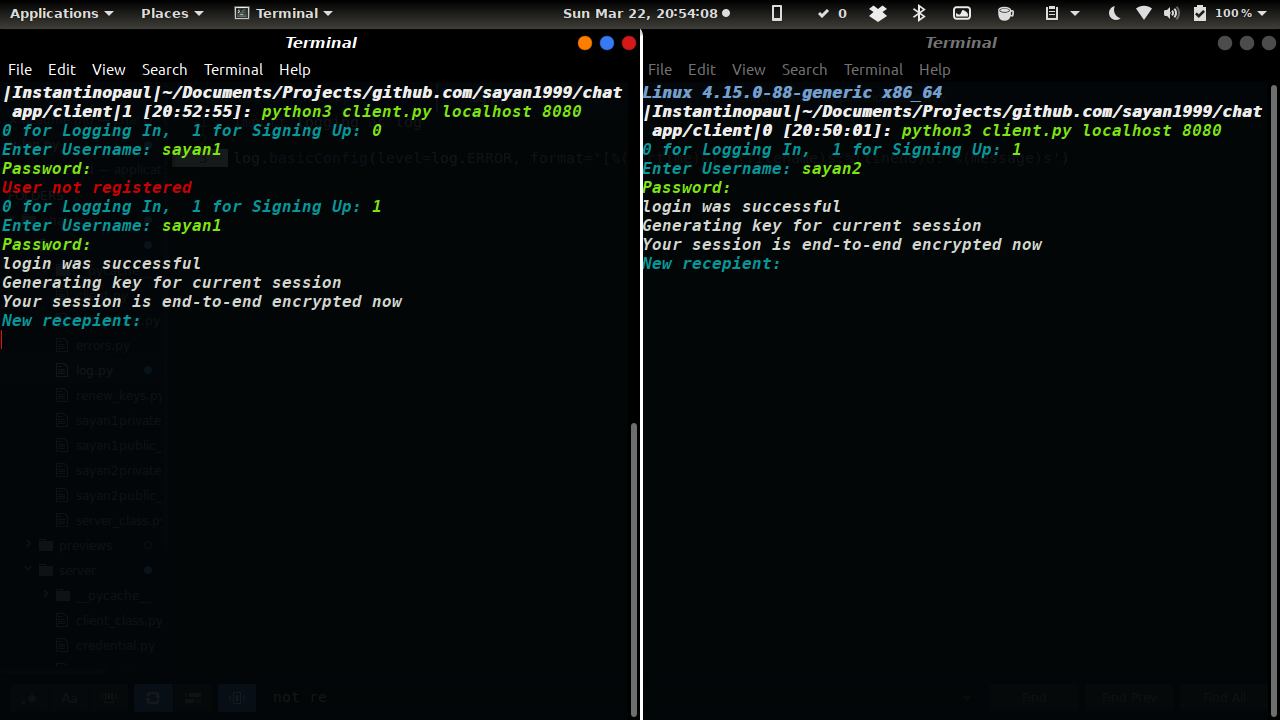Open Edit menu in right terminal
This screenshot has height=720, width=1280.
click(x=702, y=70)
